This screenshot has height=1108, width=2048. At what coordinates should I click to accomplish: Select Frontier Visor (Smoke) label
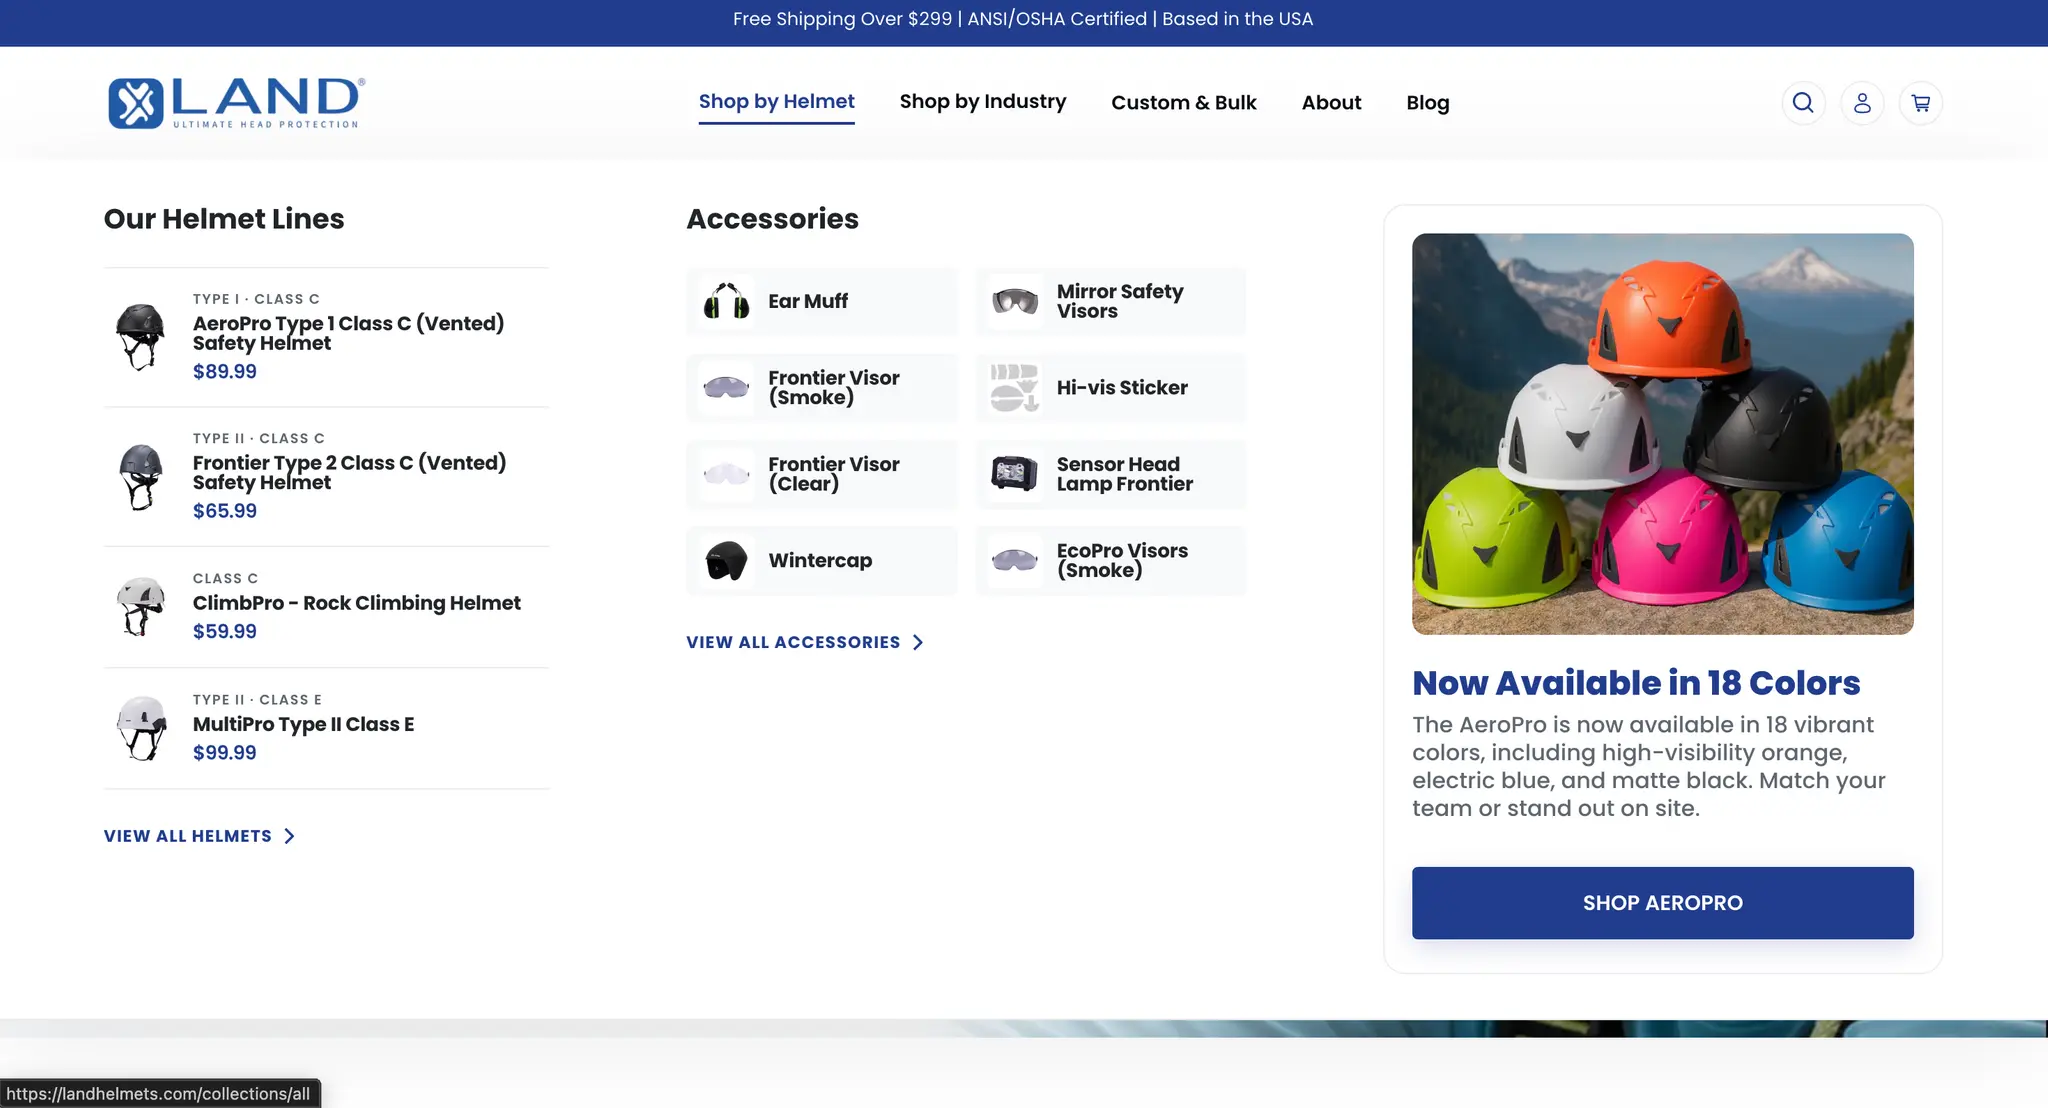point(834,388)
